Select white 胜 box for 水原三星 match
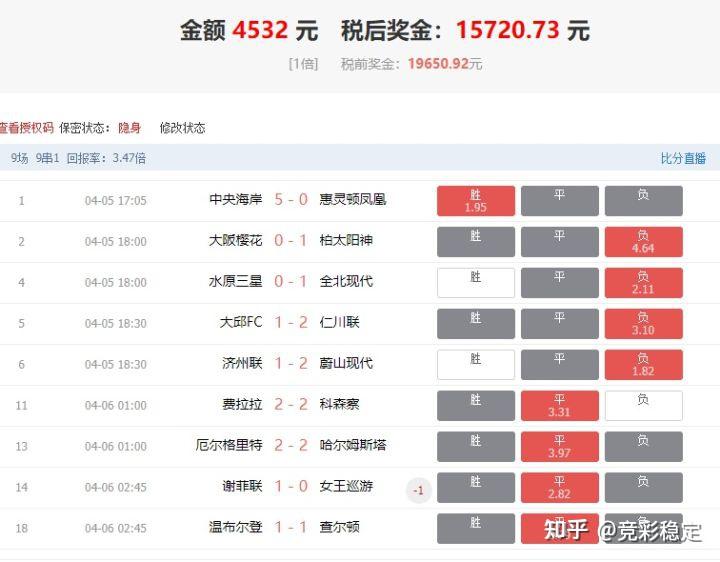Image resolution: width=720 pixels, height=562 pixels. click(x=476, y=282)
